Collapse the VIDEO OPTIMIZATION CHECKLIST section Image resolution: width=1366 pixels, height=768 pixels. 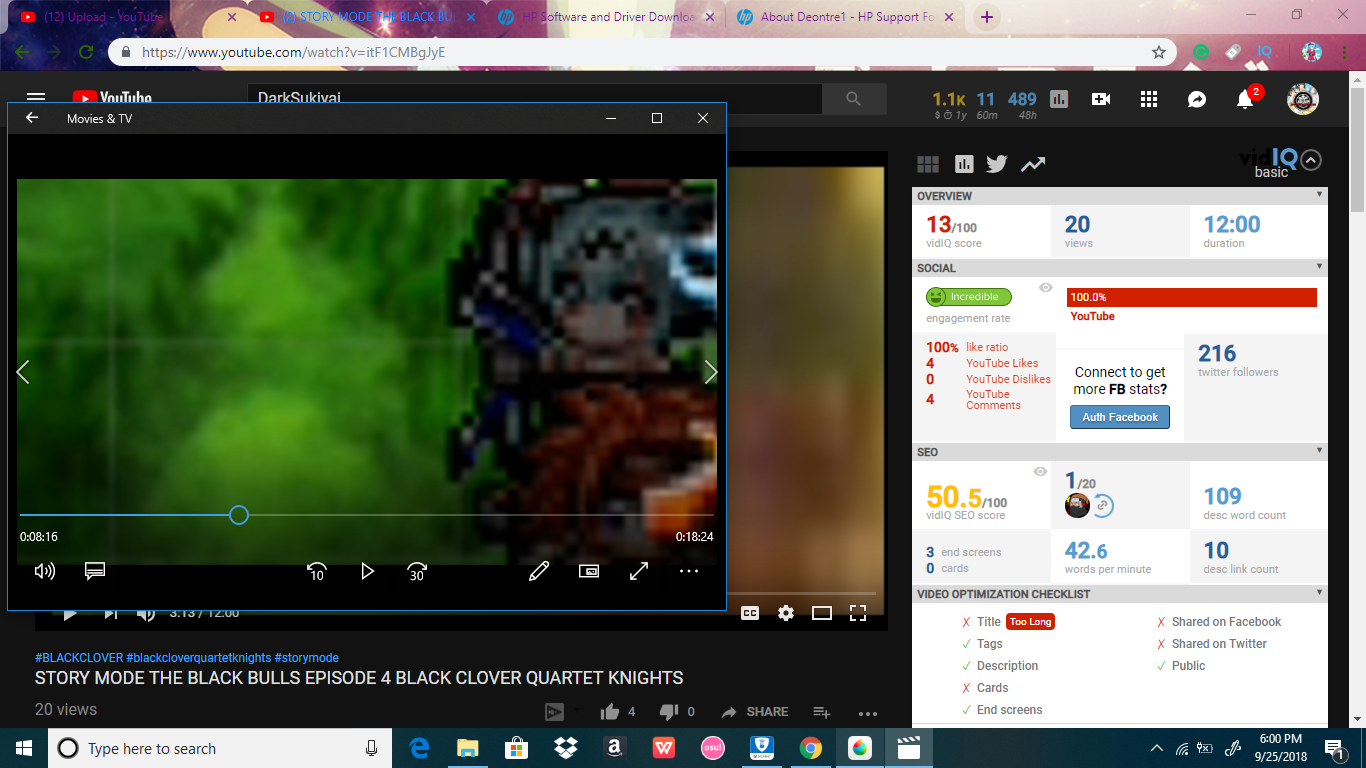(1319, 593)
